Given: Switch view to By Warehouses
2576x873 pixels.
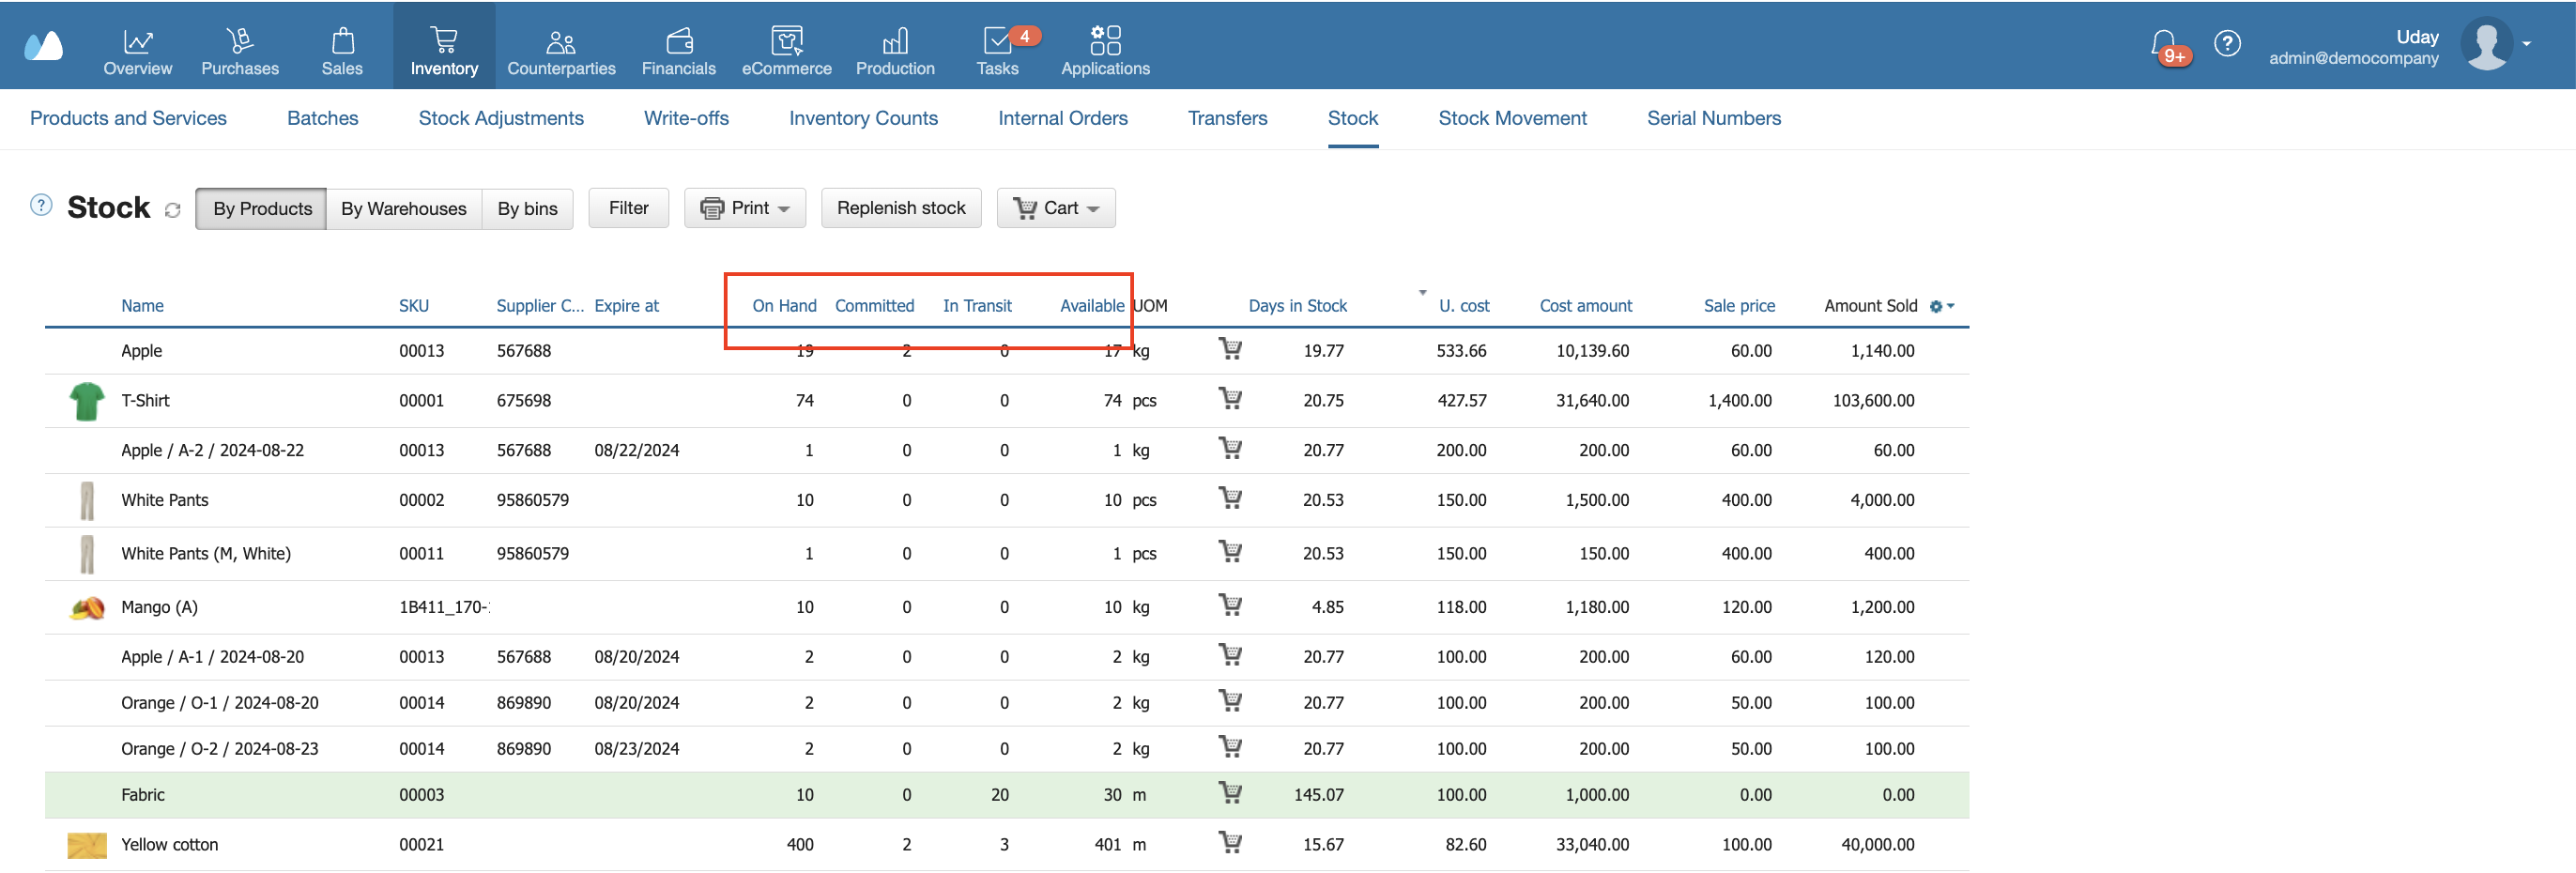Looking at the screenshot, I should [x=404, y=209].
